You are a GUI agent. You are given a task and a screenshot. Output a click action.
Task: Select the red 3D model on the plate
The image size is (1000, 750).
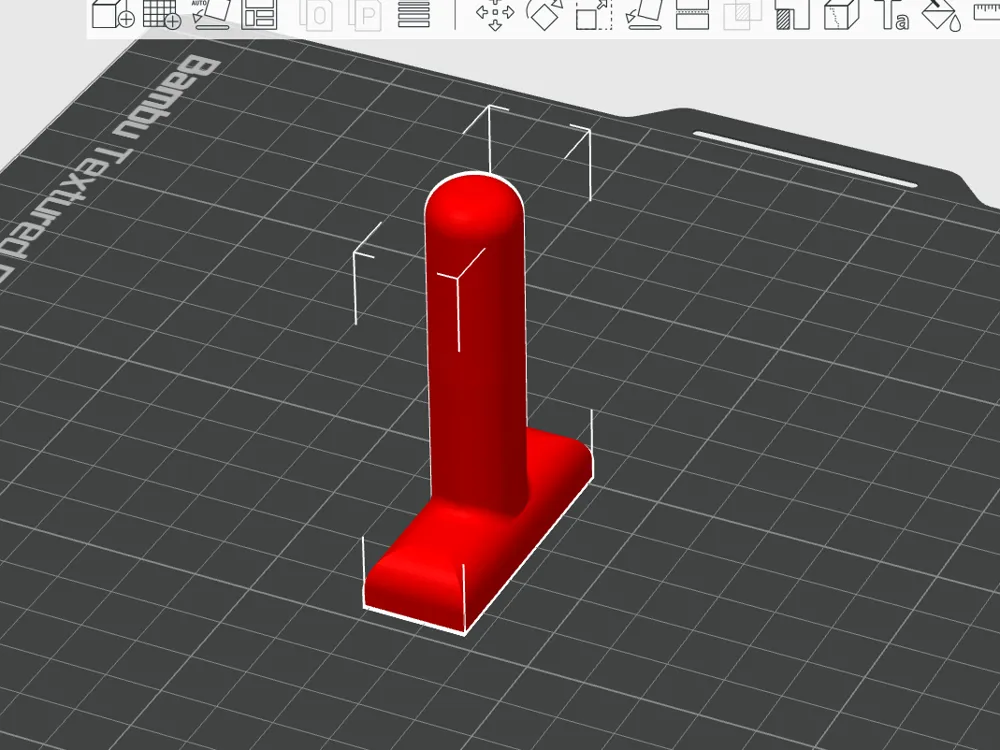point(477,383)
